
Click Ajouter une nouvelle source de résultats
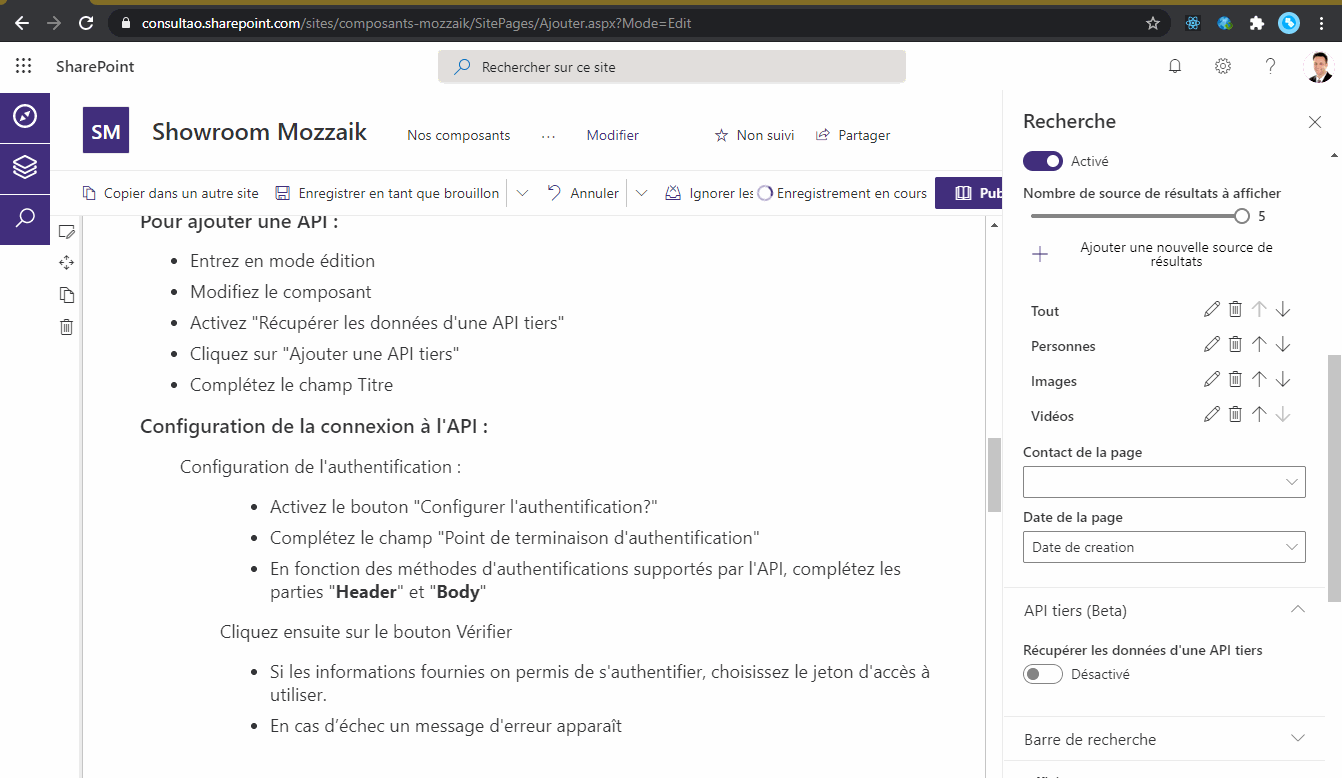1164,254
